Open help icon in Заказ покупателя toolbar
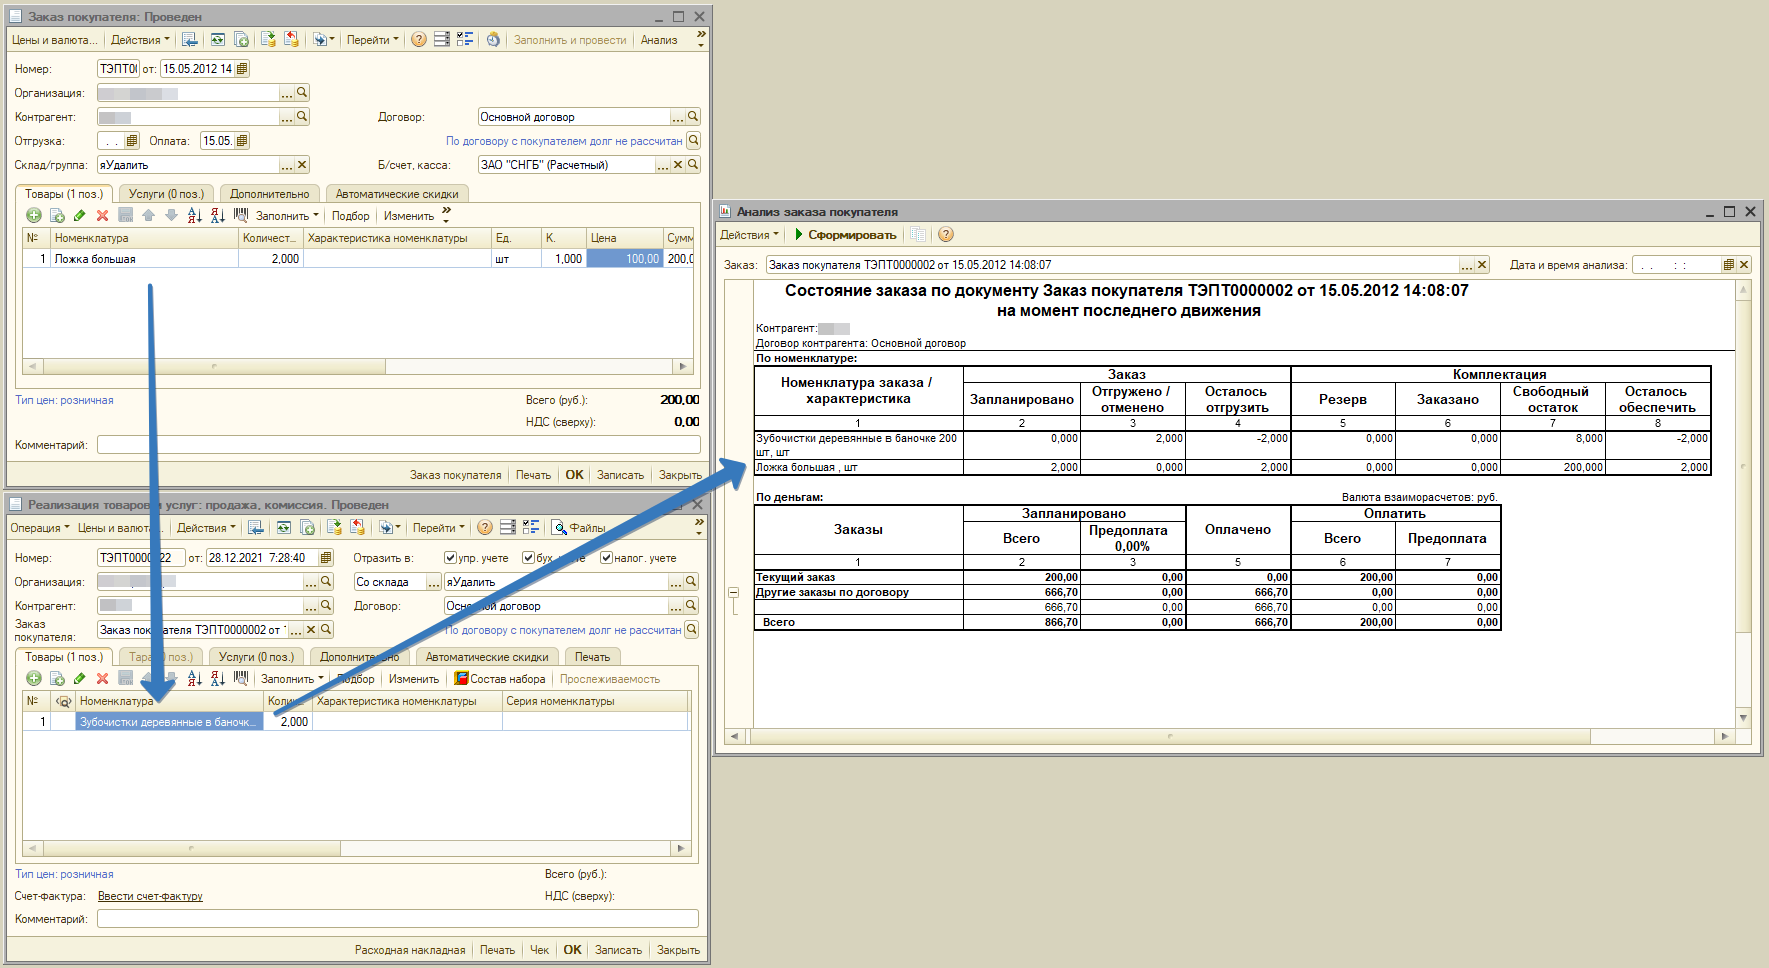Viewport: 1769px width, 968px height. pos(419,40)
